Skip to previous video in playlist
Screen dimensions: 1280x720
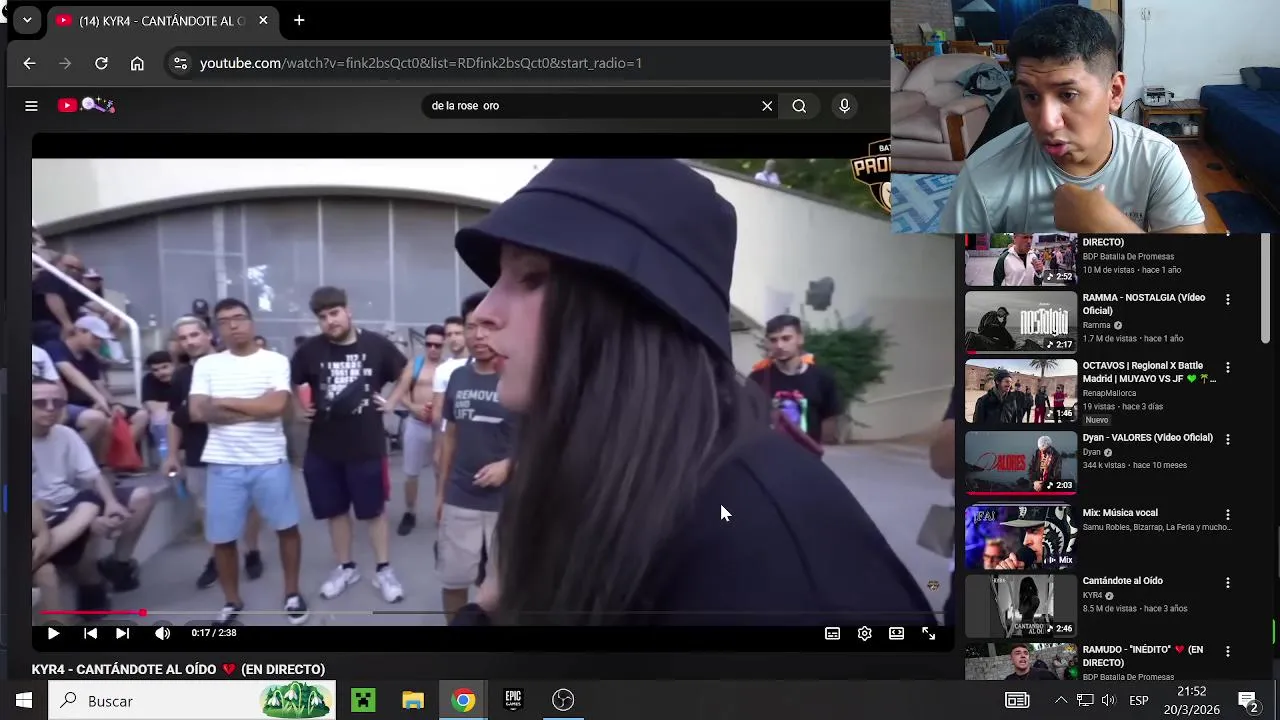(x=90, y=633)
